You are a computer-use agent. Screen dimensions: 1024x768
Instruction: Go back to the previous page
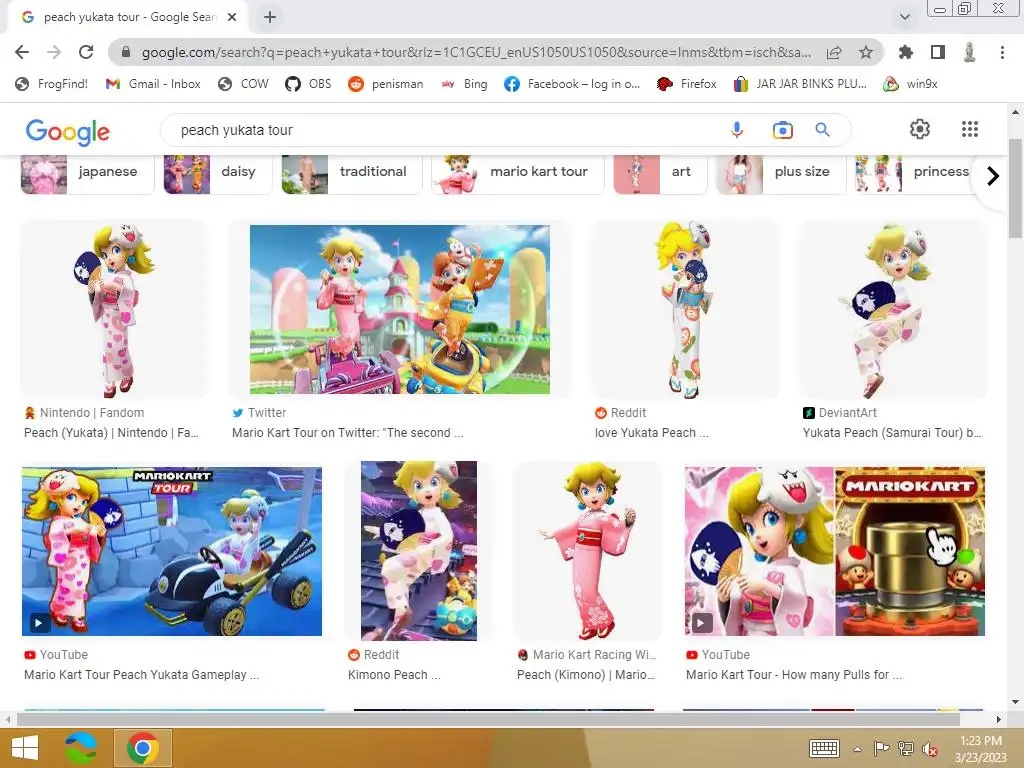coord(22,52)
